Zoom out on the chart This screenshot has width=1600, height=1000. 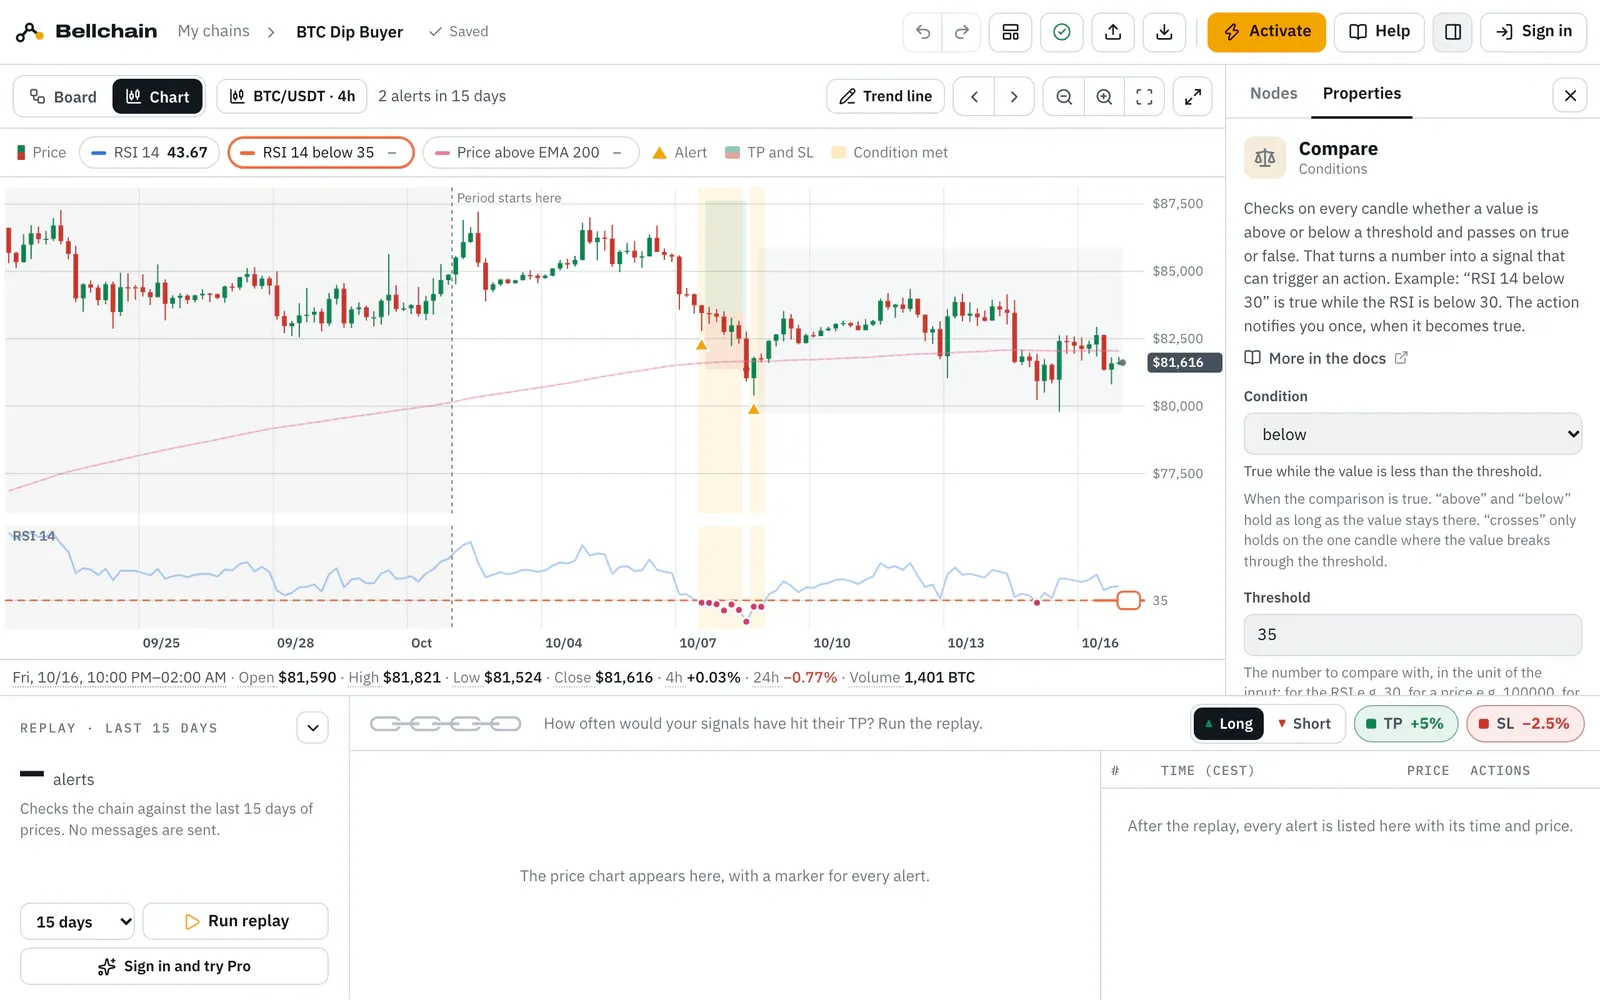1064,97
